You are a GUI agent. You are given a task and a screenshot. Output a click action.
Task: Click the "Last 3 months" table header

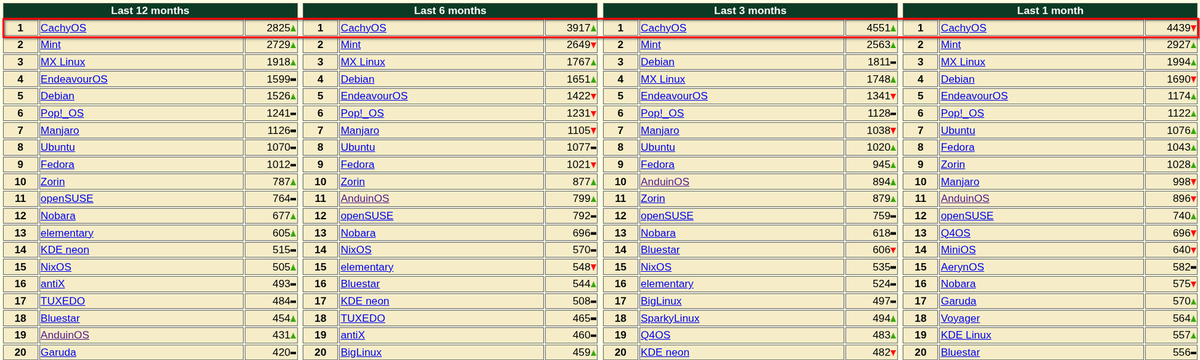pyautogui.click(x=750, y=10)
